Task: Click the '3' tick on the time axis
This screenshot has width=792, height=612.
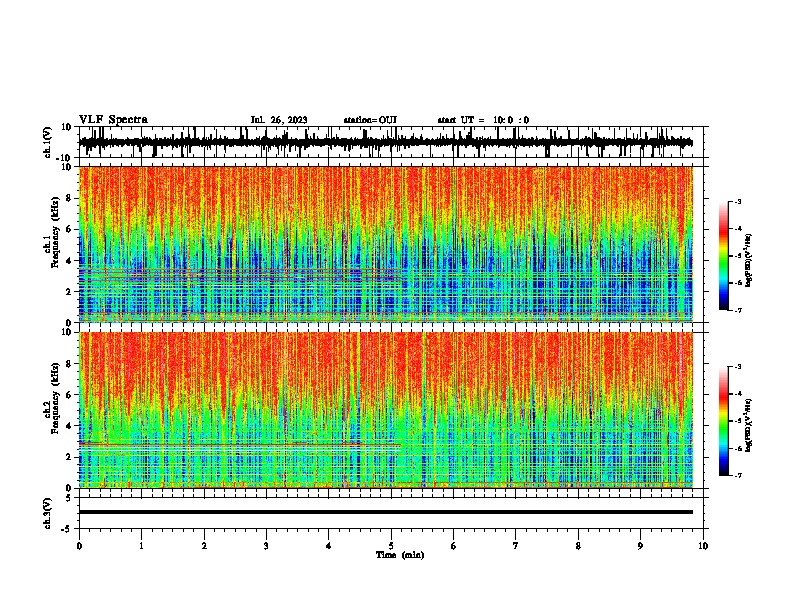Action: pyautogui.click(x=266, y=546)
